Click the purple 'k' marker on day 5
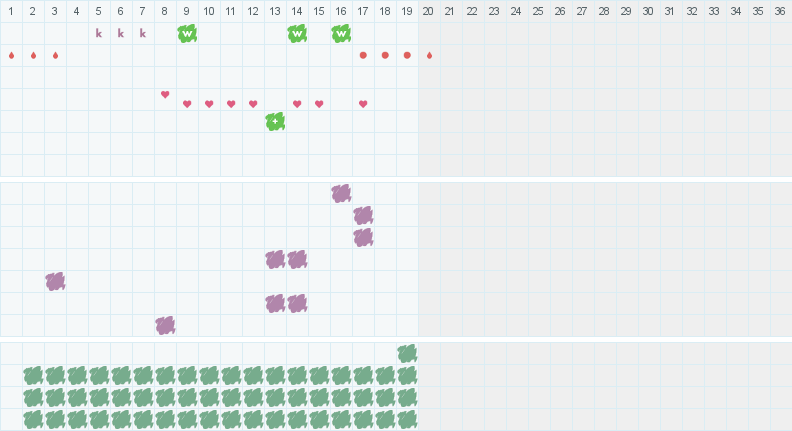The height and width of the screenshot is (431, 792). point(98,33)
